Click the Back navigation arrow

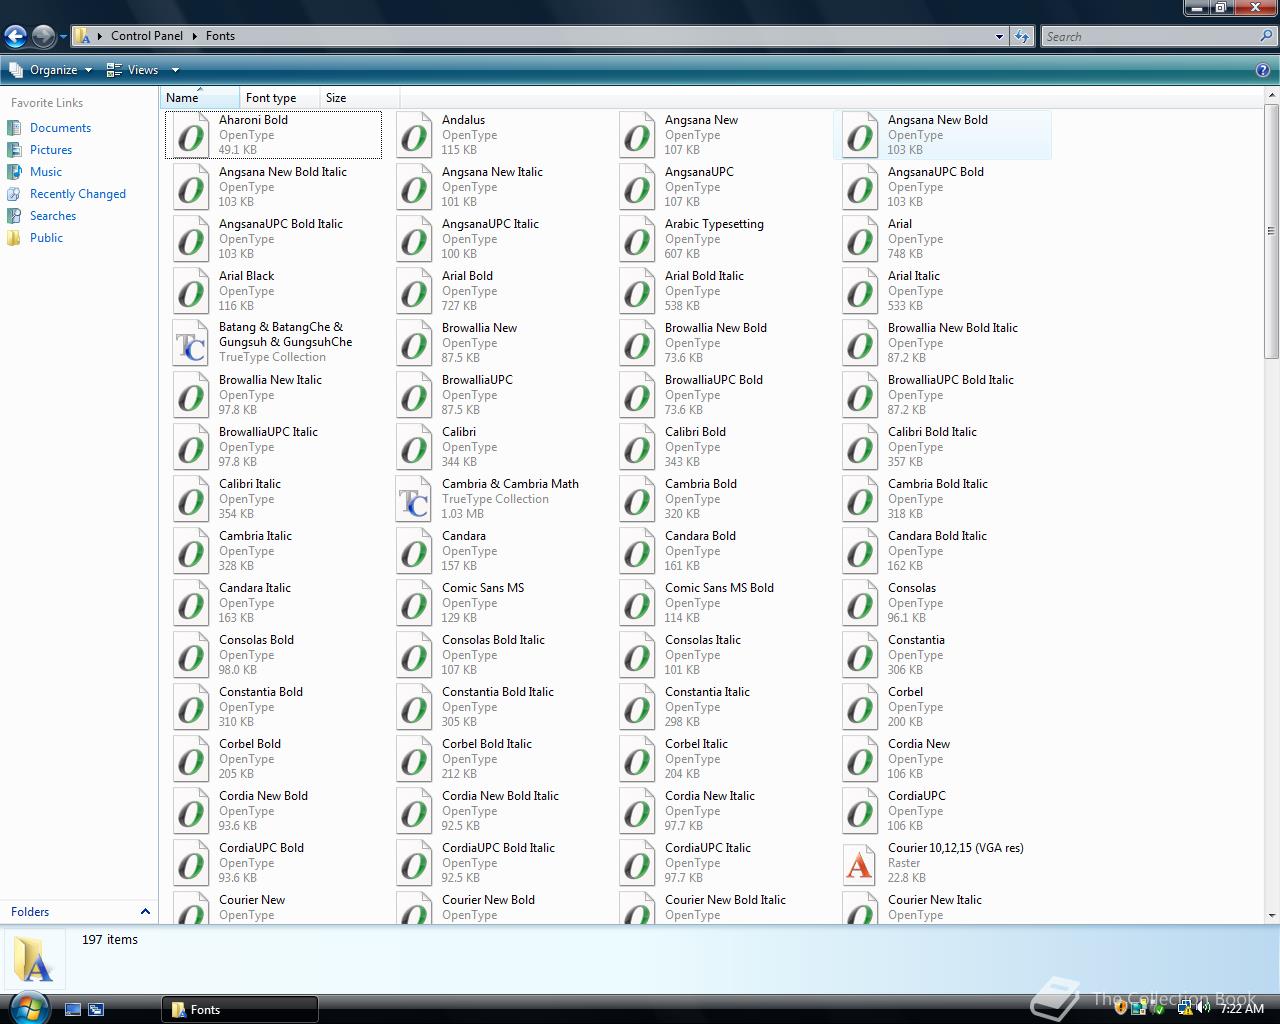pyautogui.click(x=15, y=37)
